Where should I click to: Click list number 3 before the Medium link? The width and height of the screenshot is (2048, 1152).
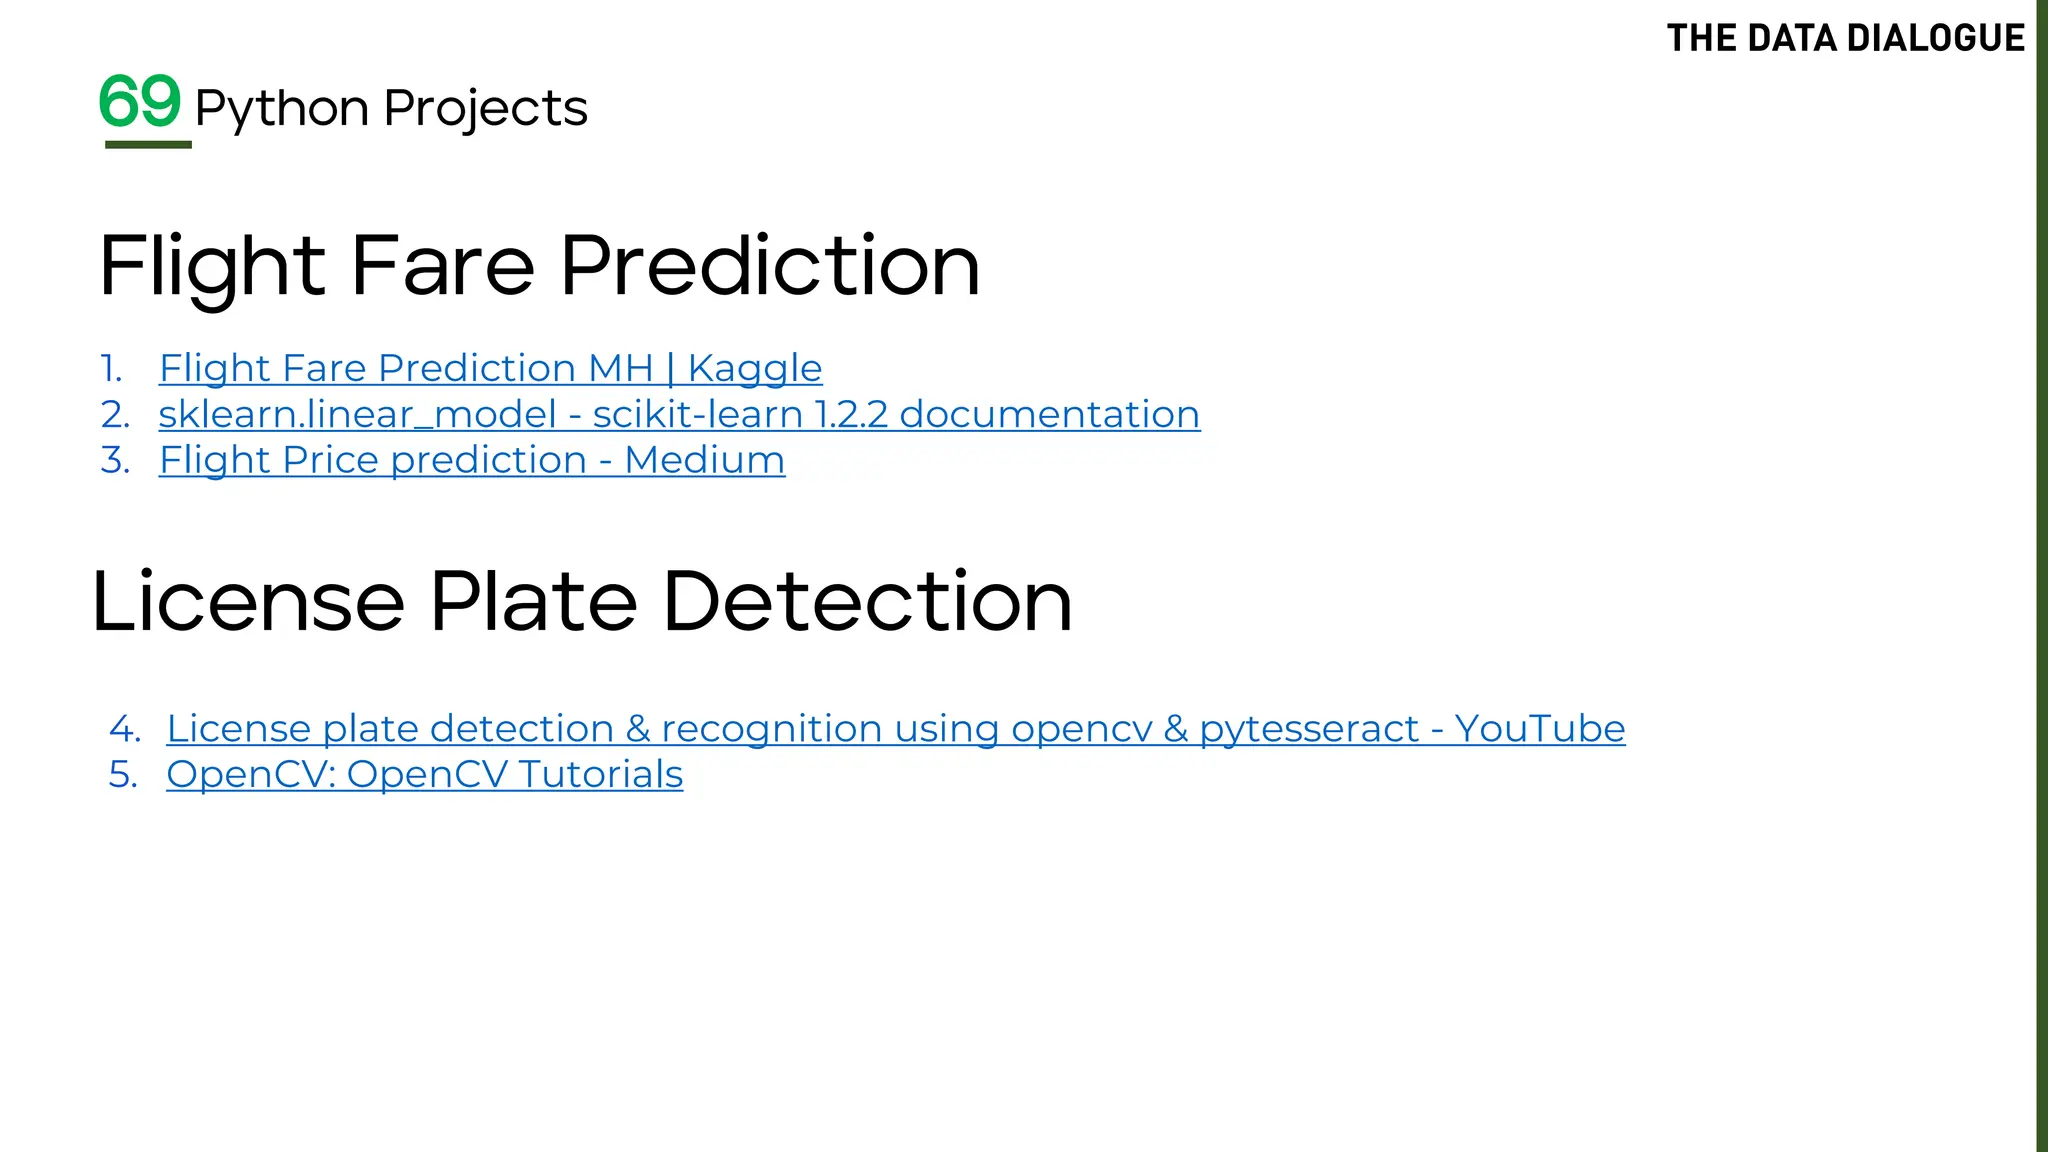tap(115, 460)
